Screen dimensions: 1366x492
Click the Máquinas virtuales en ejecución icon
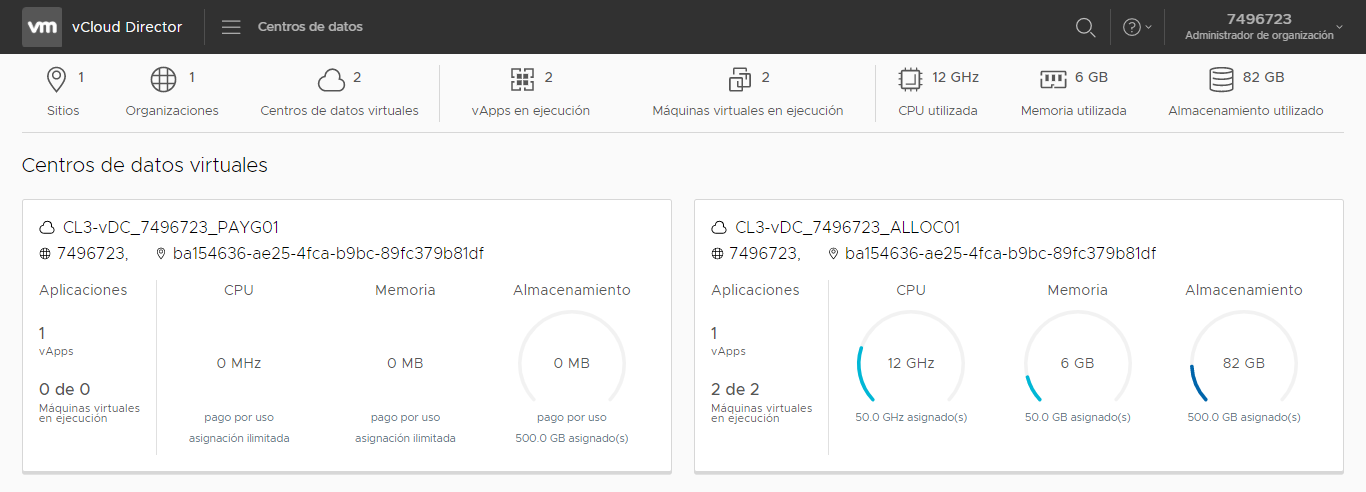(x=740, y=79)
